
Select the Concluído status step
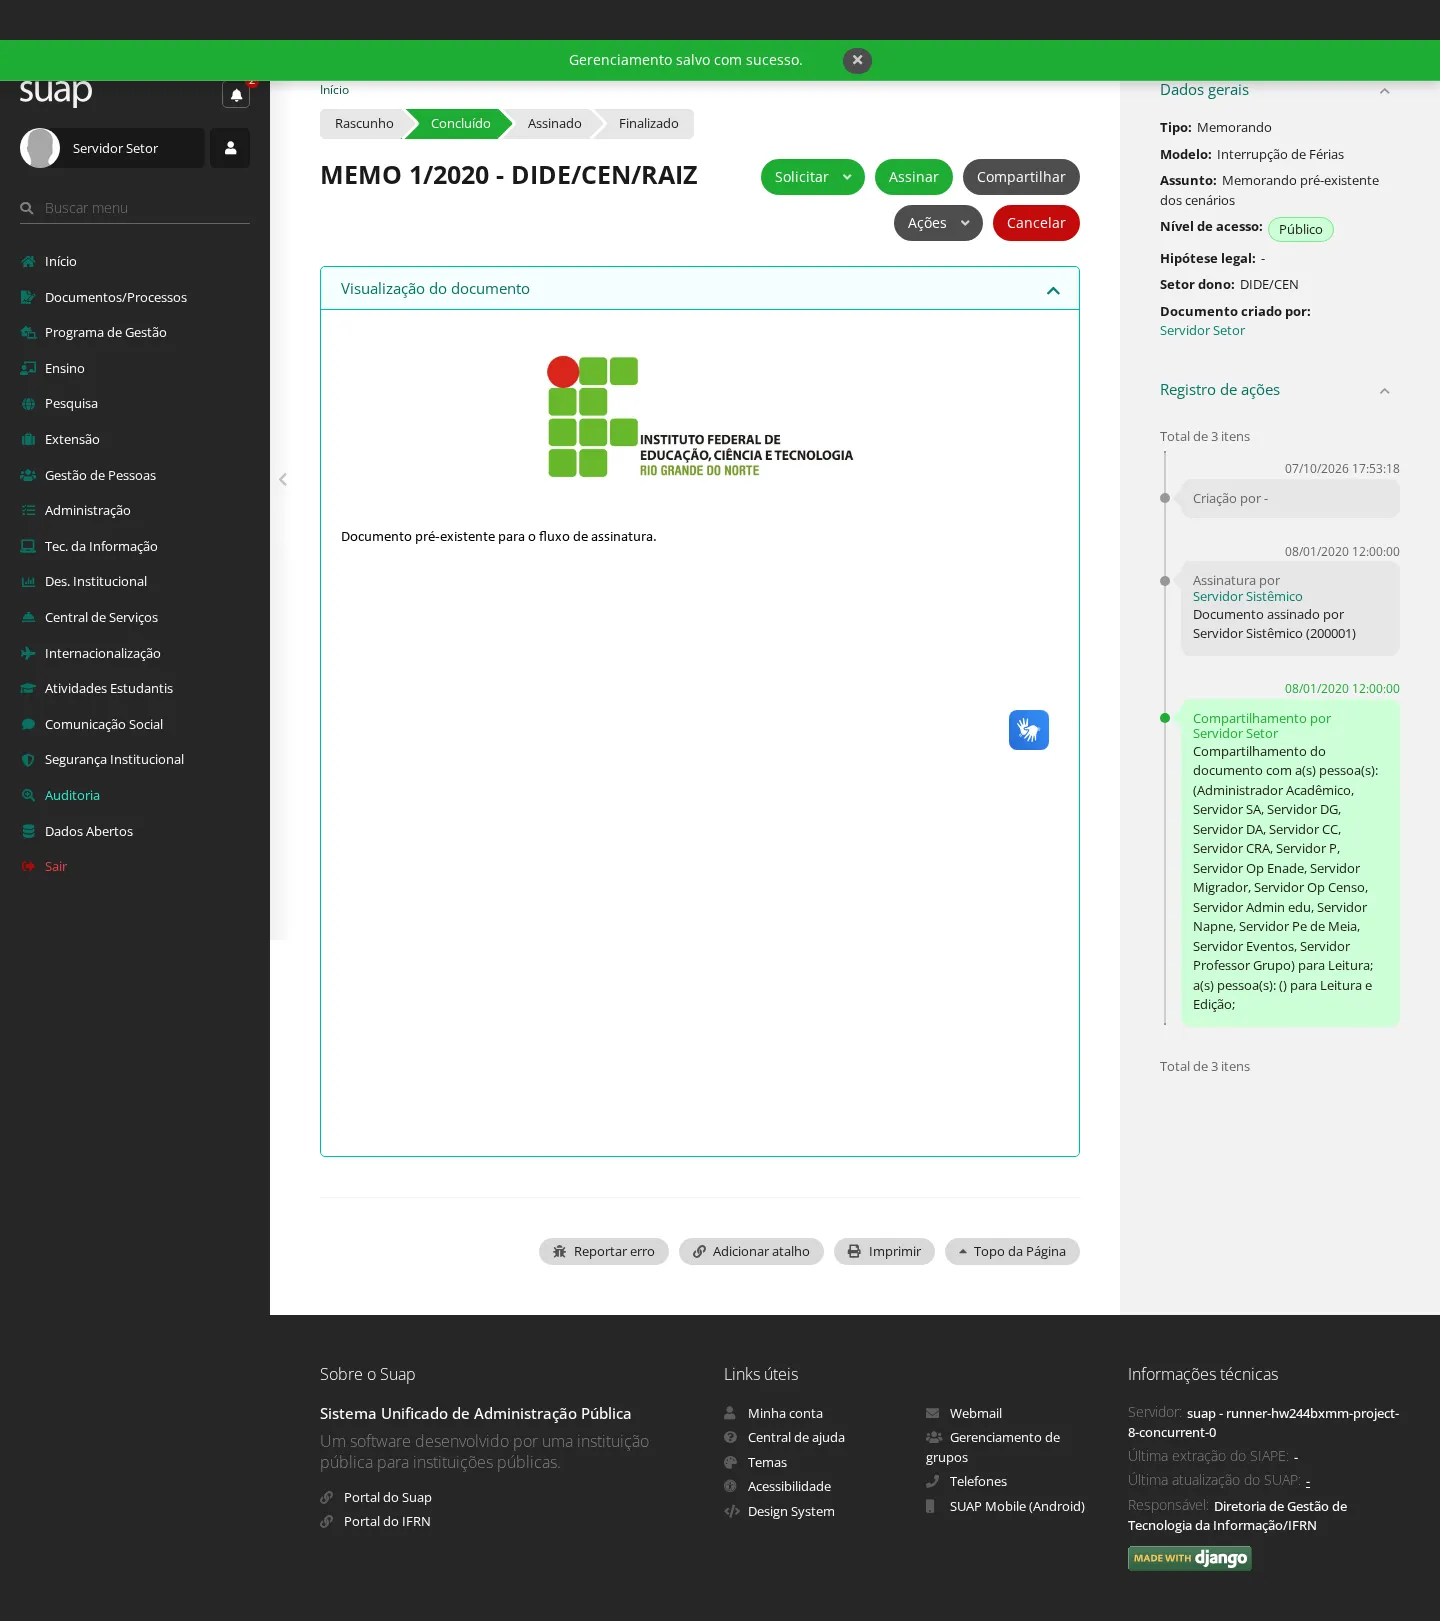(460, 123)
